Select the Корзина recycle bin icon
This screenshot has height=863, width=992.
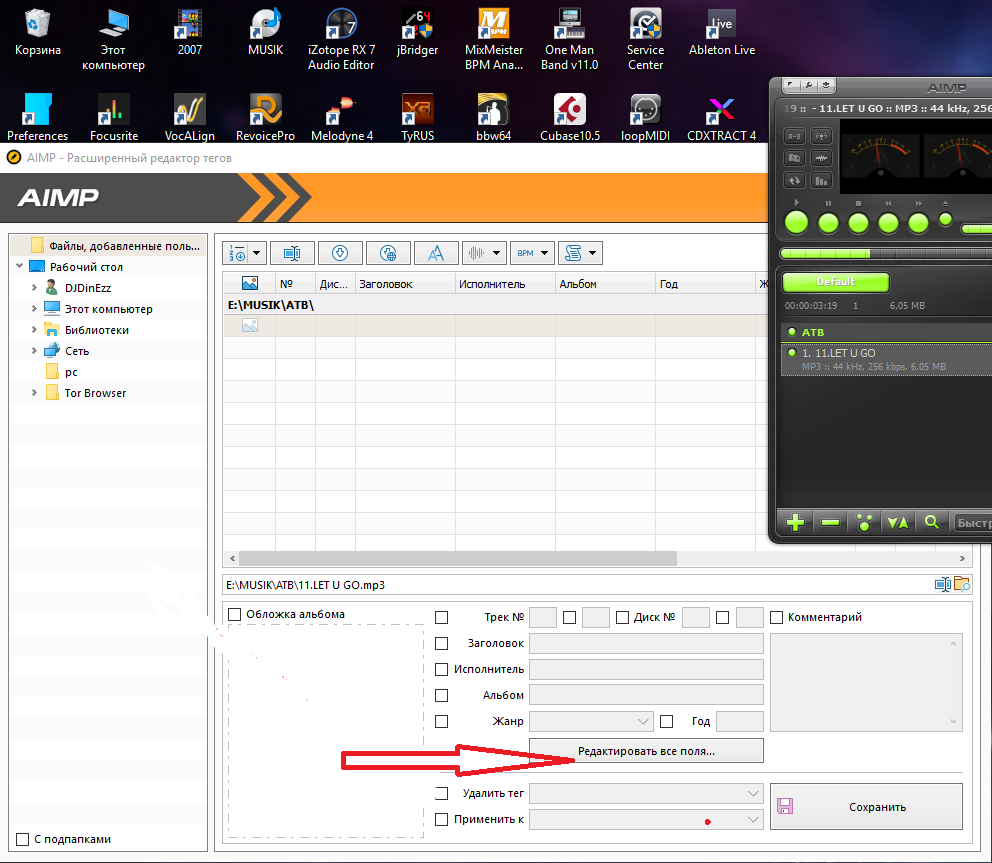coord(37,33)
